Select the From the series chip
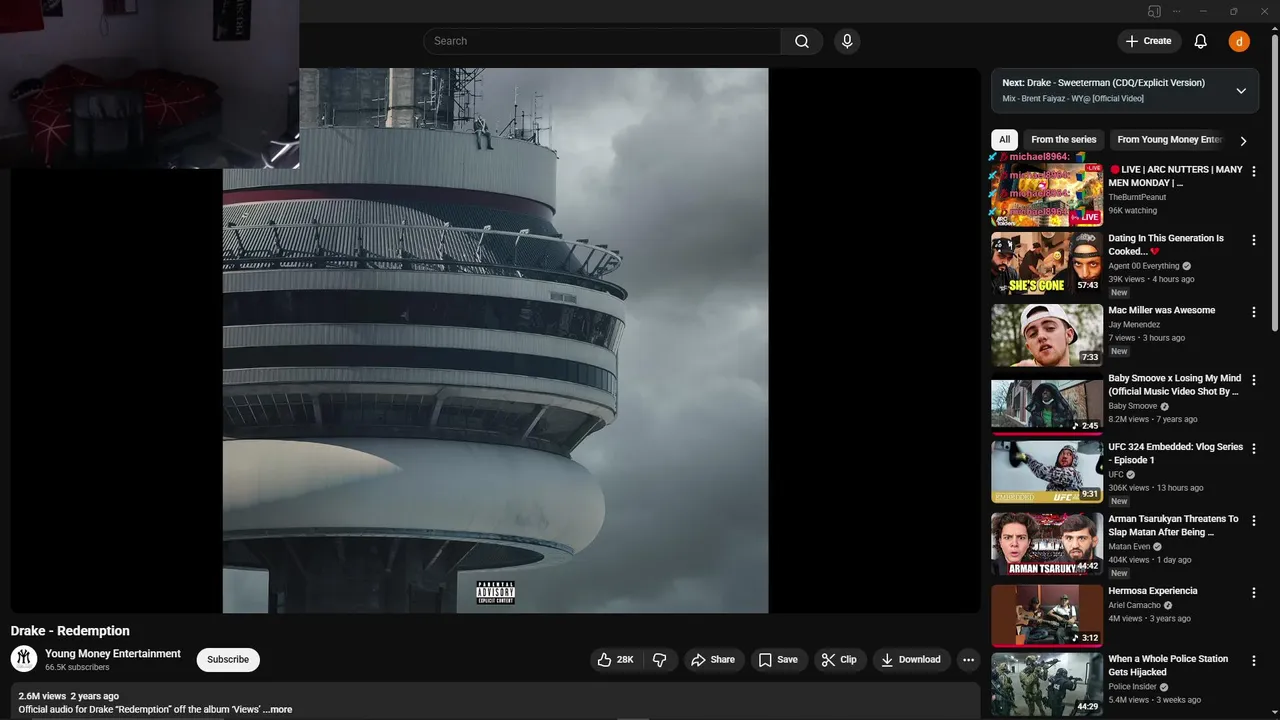The height and width of the screenshot is (720, 1280). pos(1064,140)
